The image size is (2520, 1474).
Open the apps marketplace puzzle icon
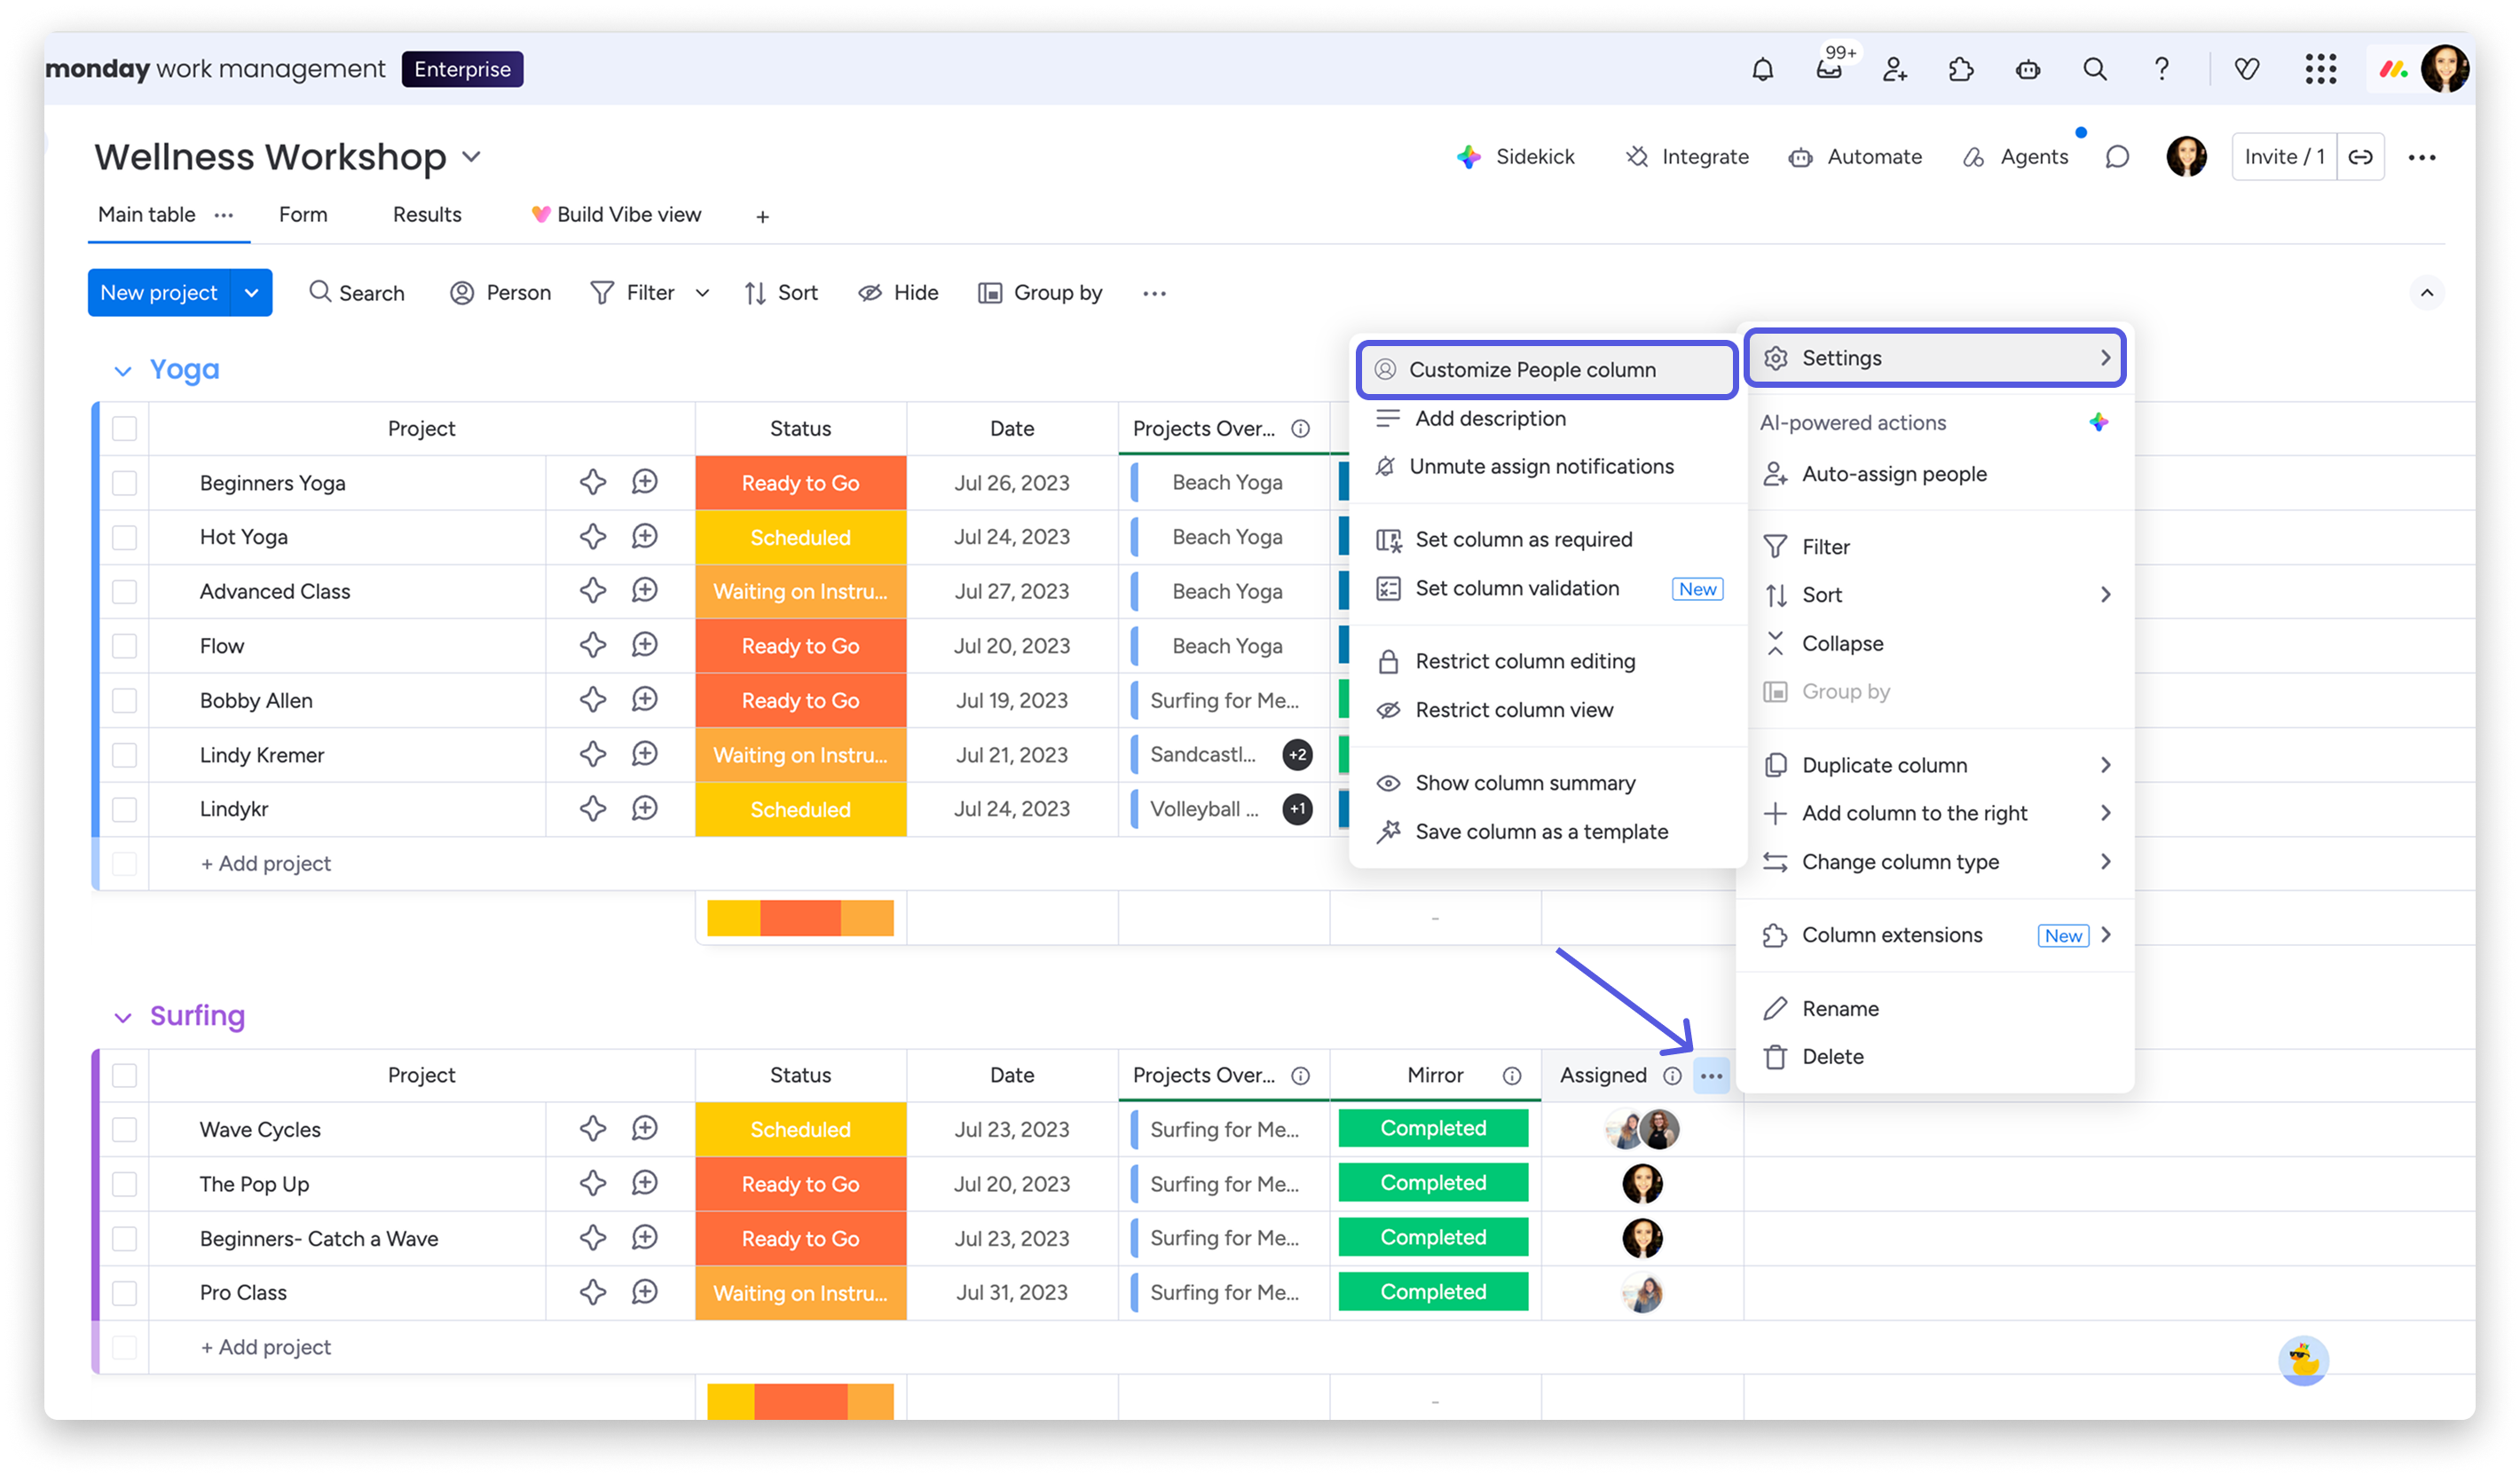1961,69
